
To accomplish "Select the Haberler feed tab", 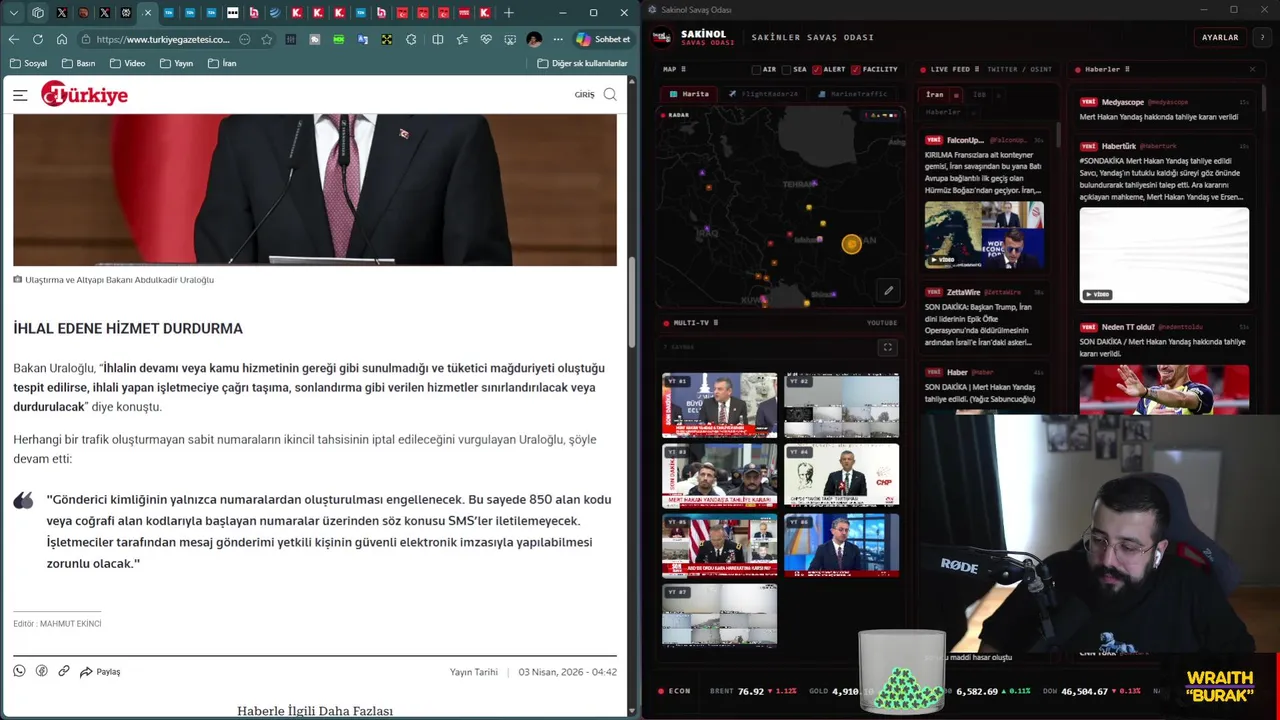I will click(x=943, y=112).
